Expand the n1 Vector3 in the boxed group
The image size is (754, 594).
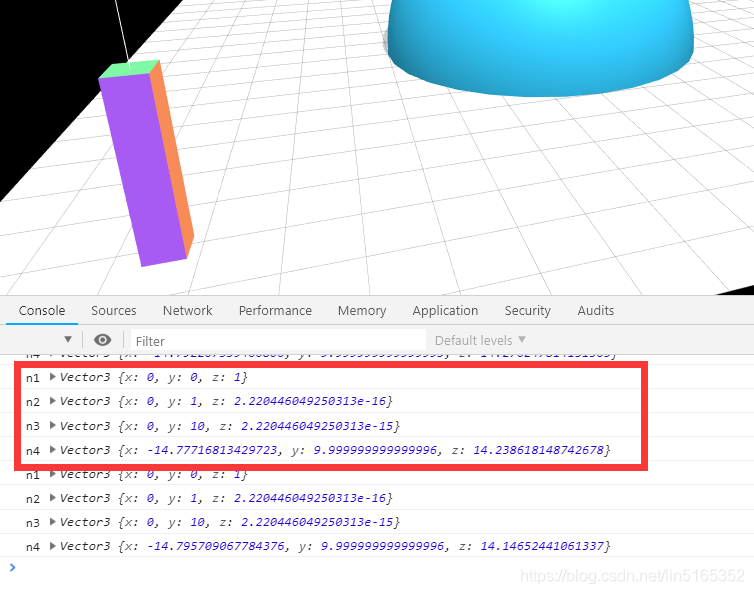pyautogui.click(x=53, y=377)
